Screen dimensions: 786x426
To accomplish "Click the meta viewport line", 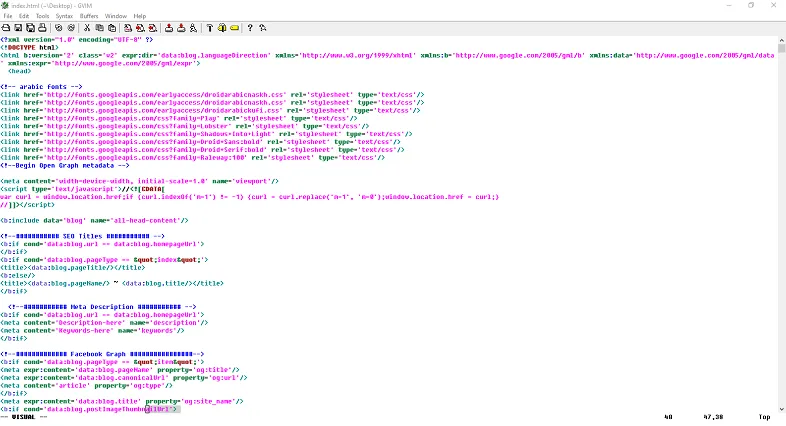I will click(139, 181).
